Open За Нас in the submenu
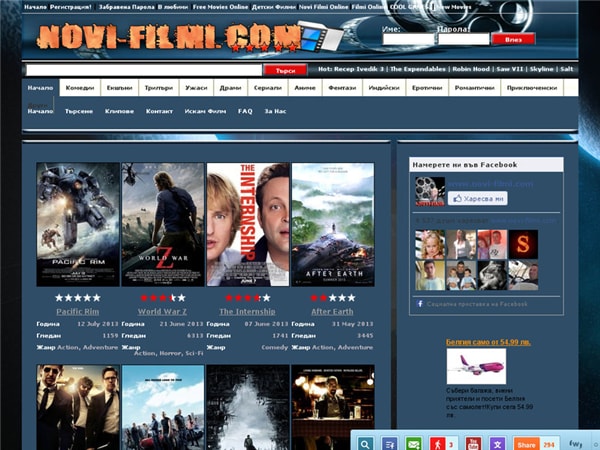 pyautogui.click(x=275, y=111)
